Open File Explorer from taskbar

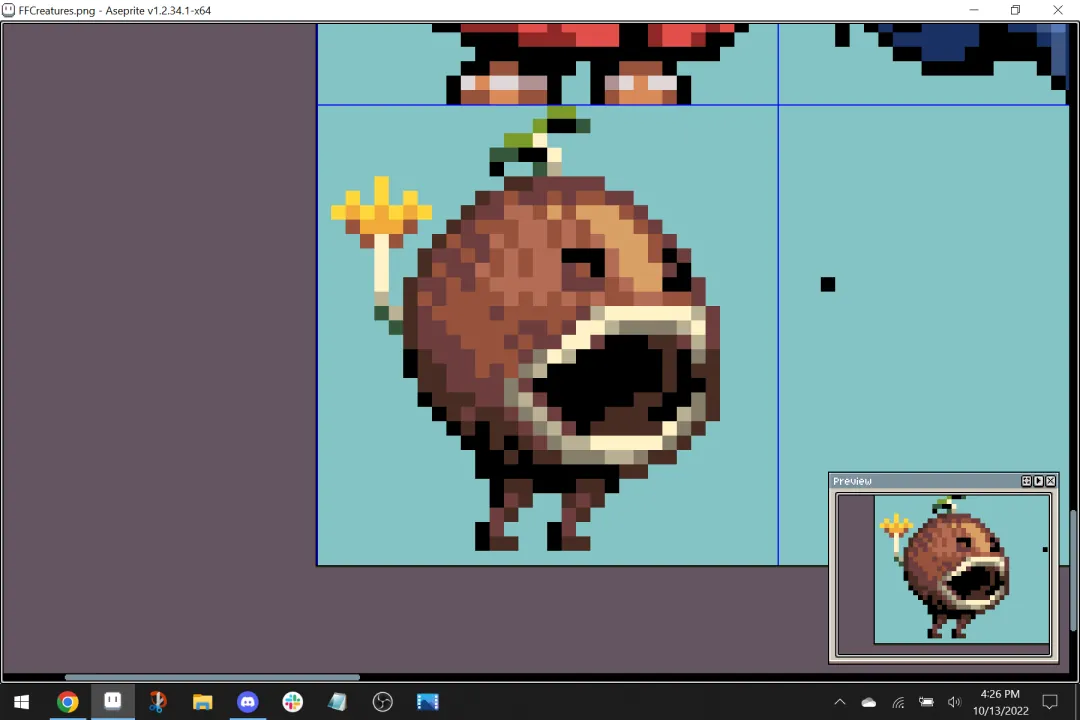pos(202,702)
